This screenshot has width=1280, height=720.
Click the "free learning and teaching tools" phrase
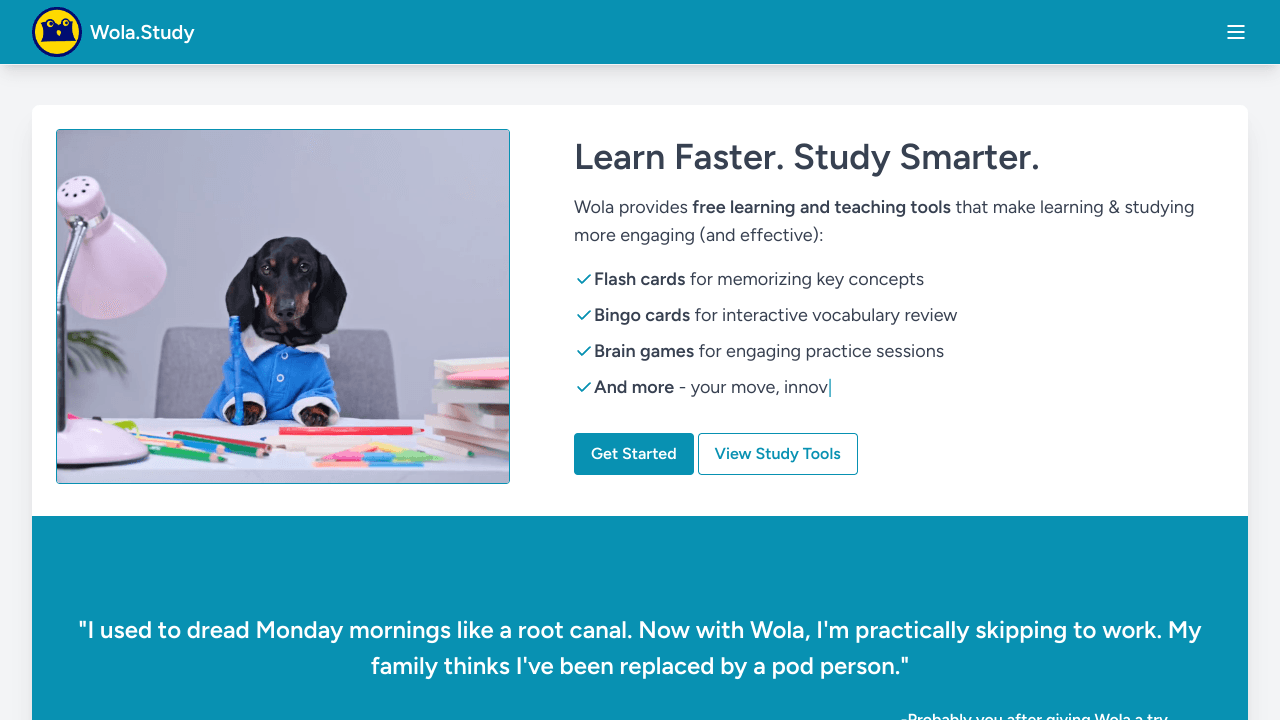coord(821,207)
